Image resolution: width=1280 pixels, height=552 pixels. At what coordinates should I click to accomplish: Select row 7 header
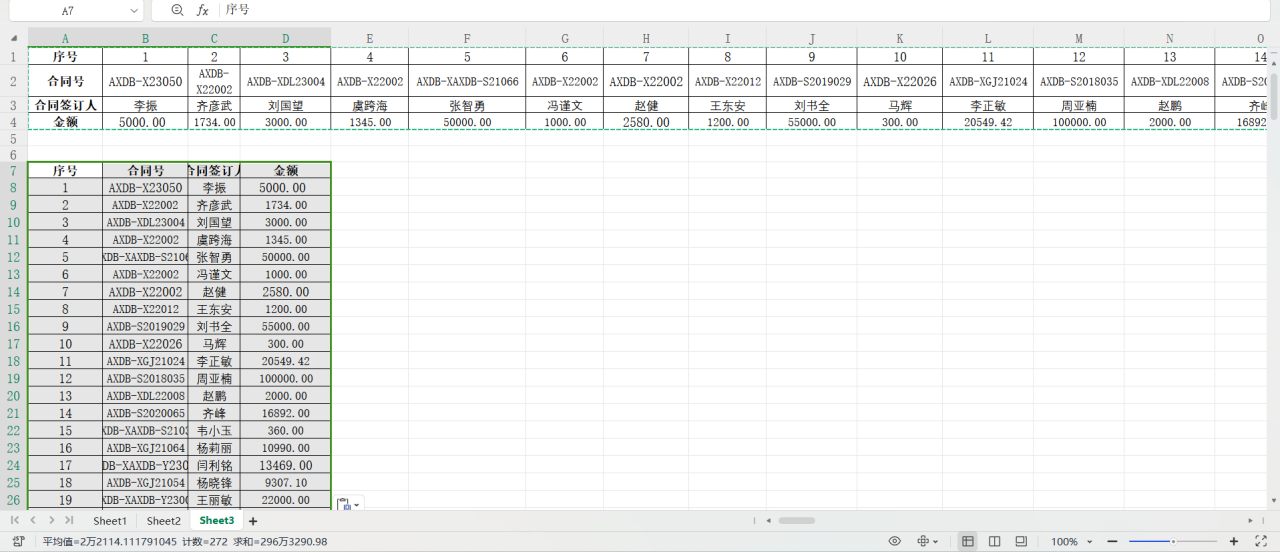(13, 171)
